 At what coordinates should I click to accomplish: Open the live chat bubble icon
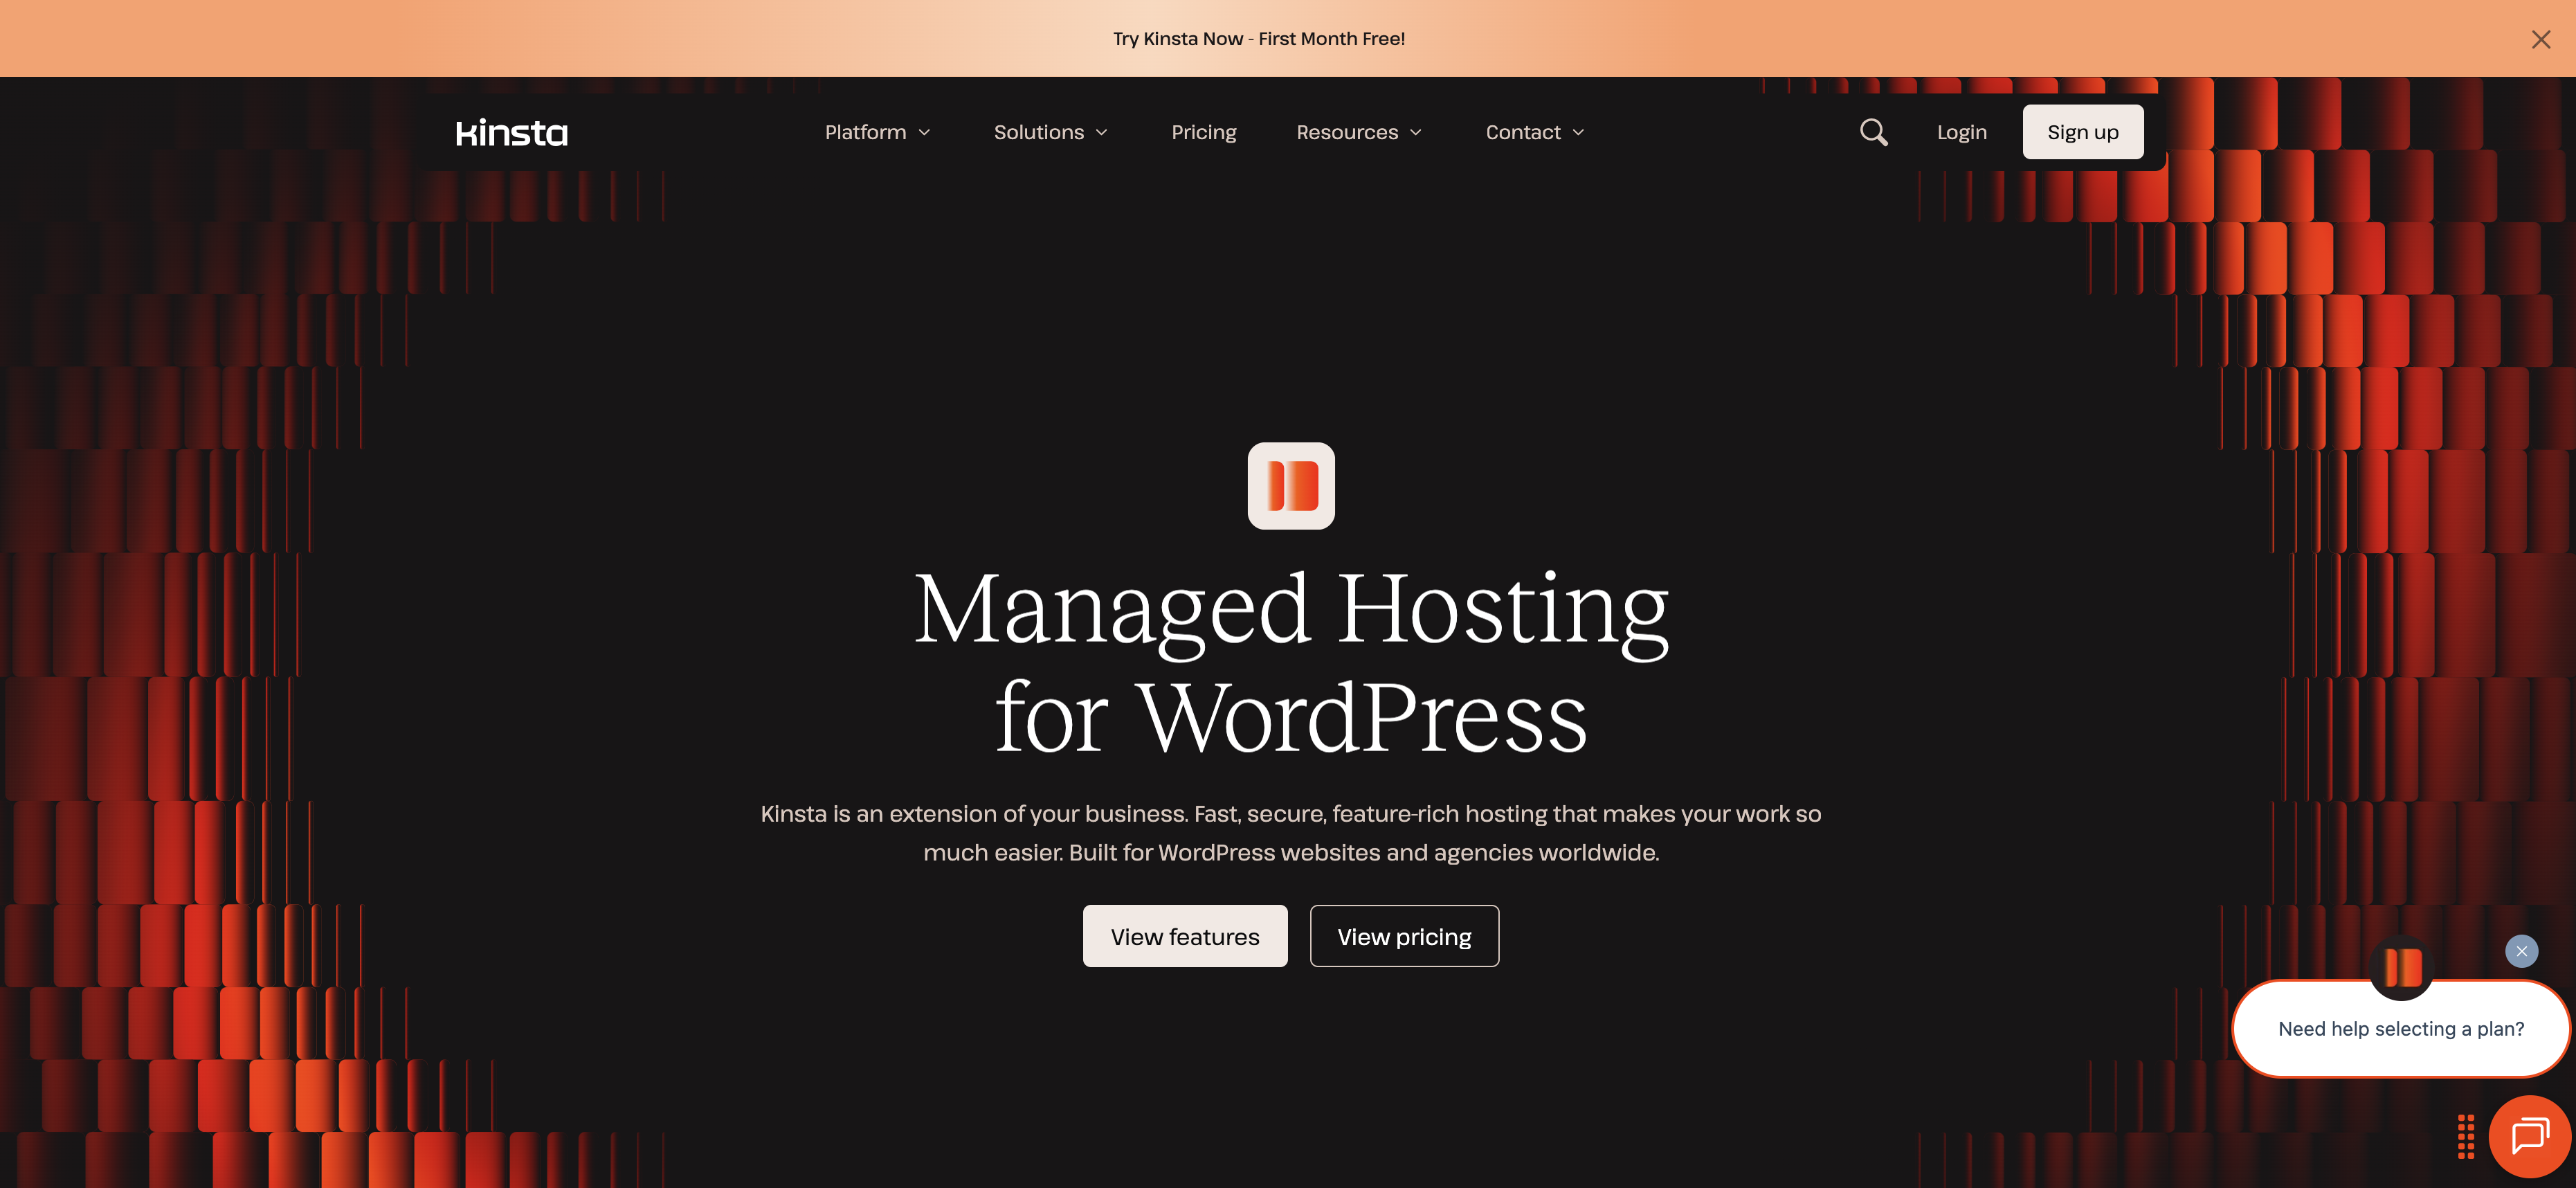pos(2530,1136)
